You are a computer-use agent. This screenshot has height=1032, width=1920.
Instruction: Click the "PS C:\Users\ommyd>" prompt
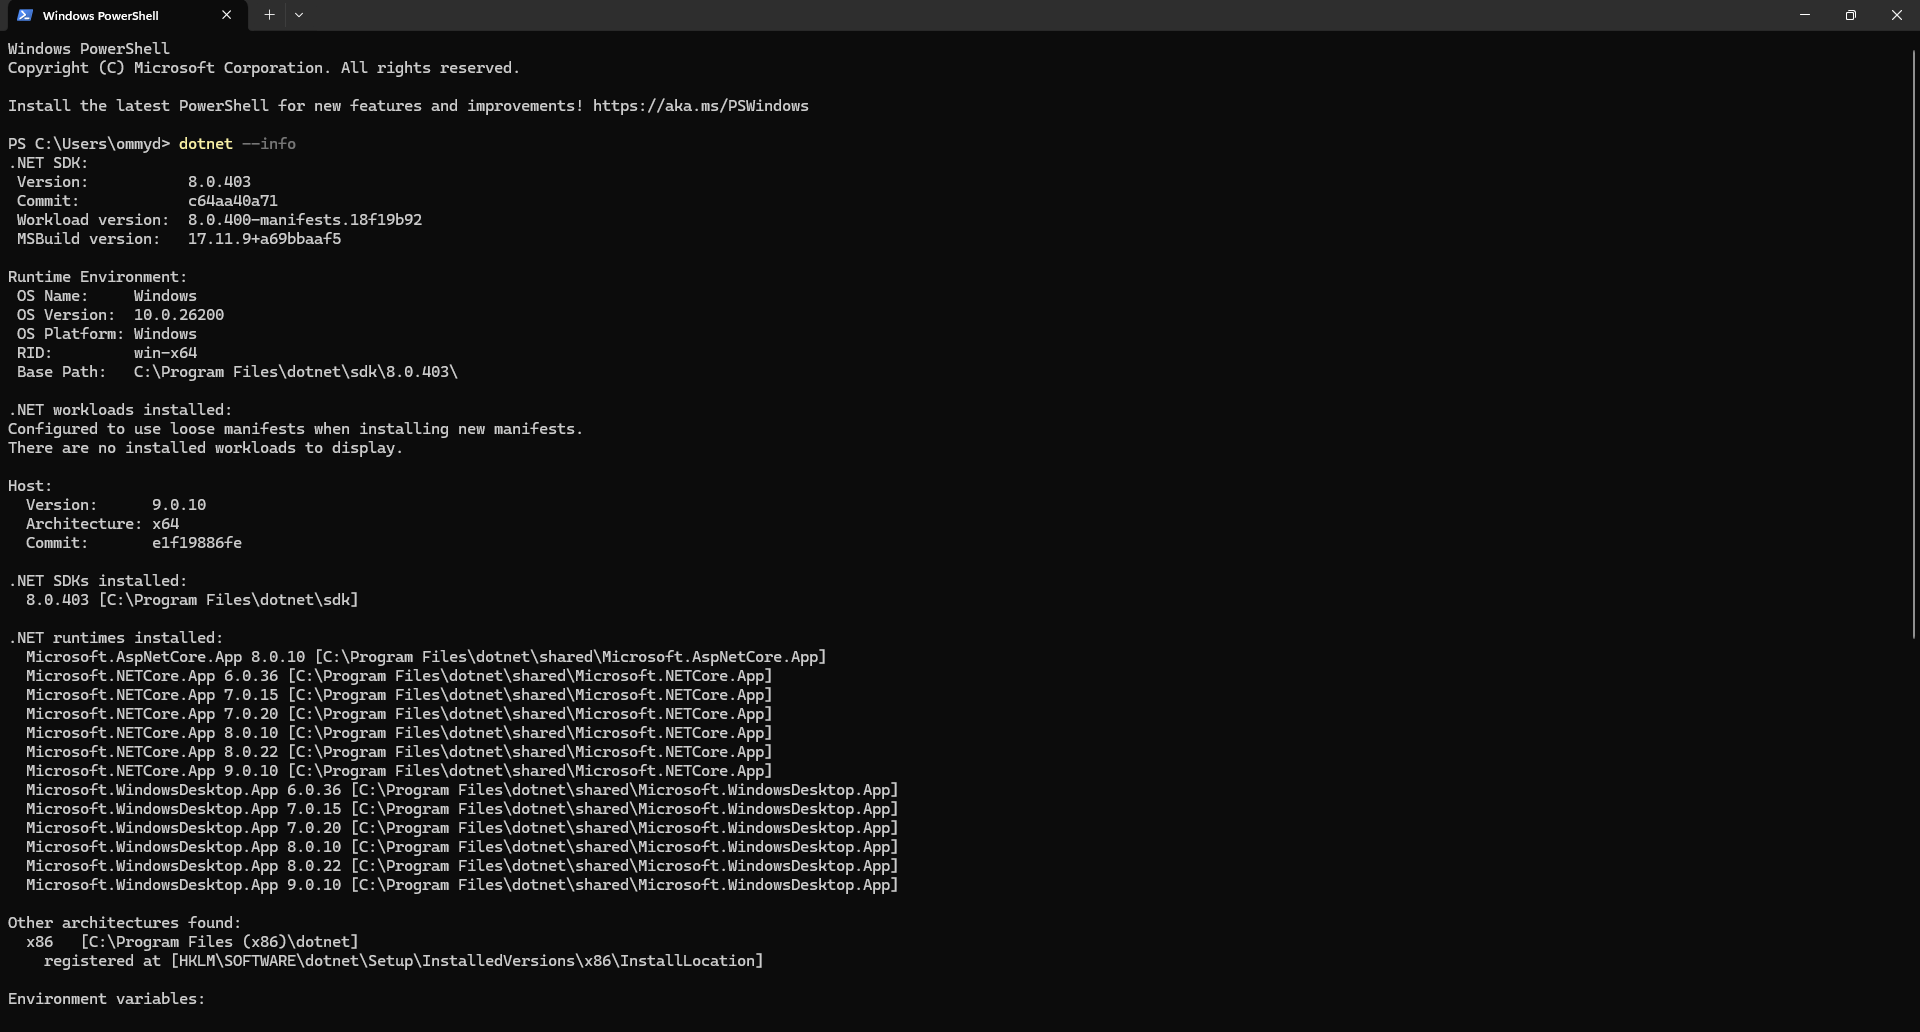tap(89, 144)
